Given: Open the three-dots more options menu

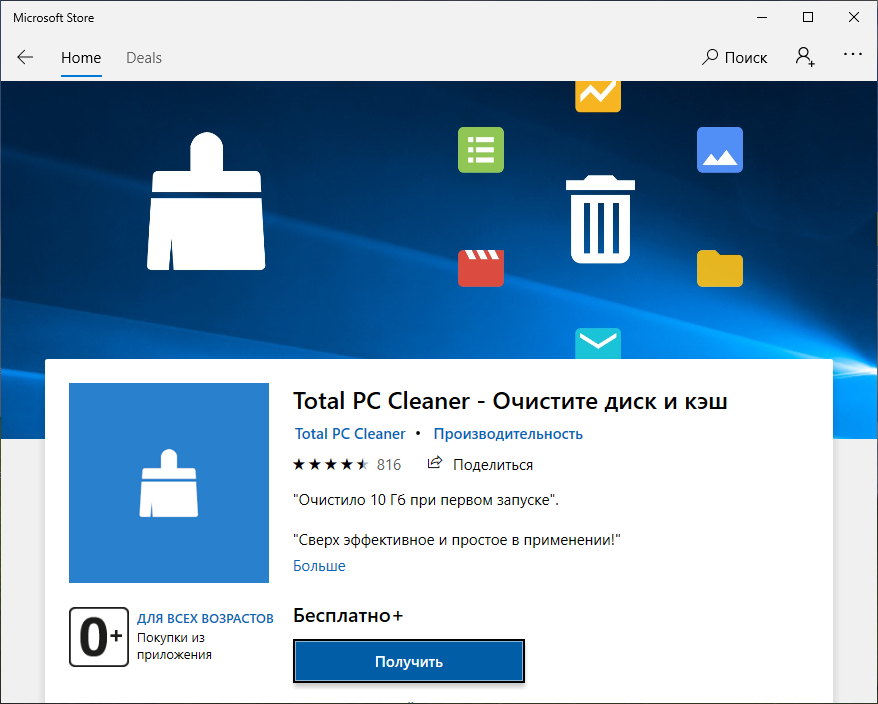Looking at the screenshot, I should coord(852,54).
